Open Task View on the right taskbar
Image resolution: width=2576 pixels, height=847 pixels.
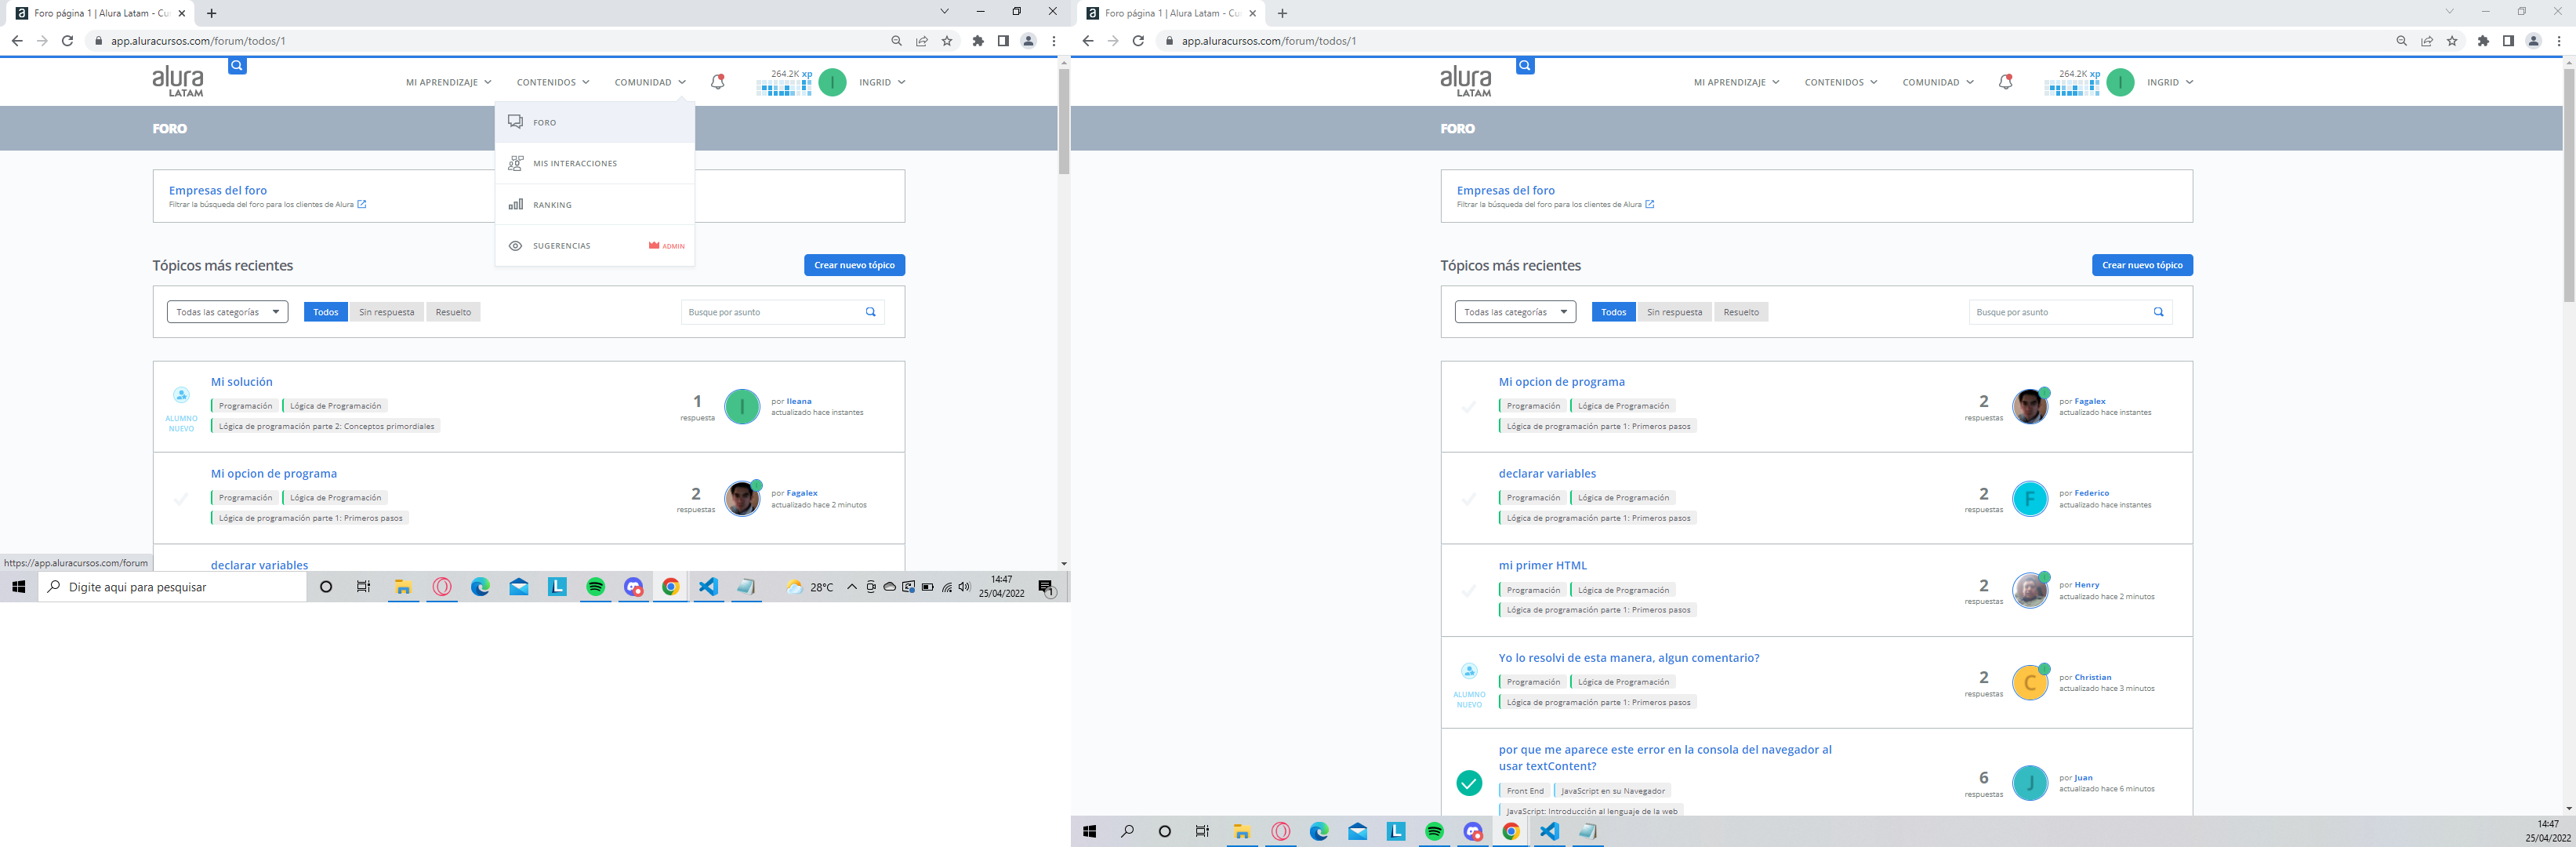[x=1202, y=831]
